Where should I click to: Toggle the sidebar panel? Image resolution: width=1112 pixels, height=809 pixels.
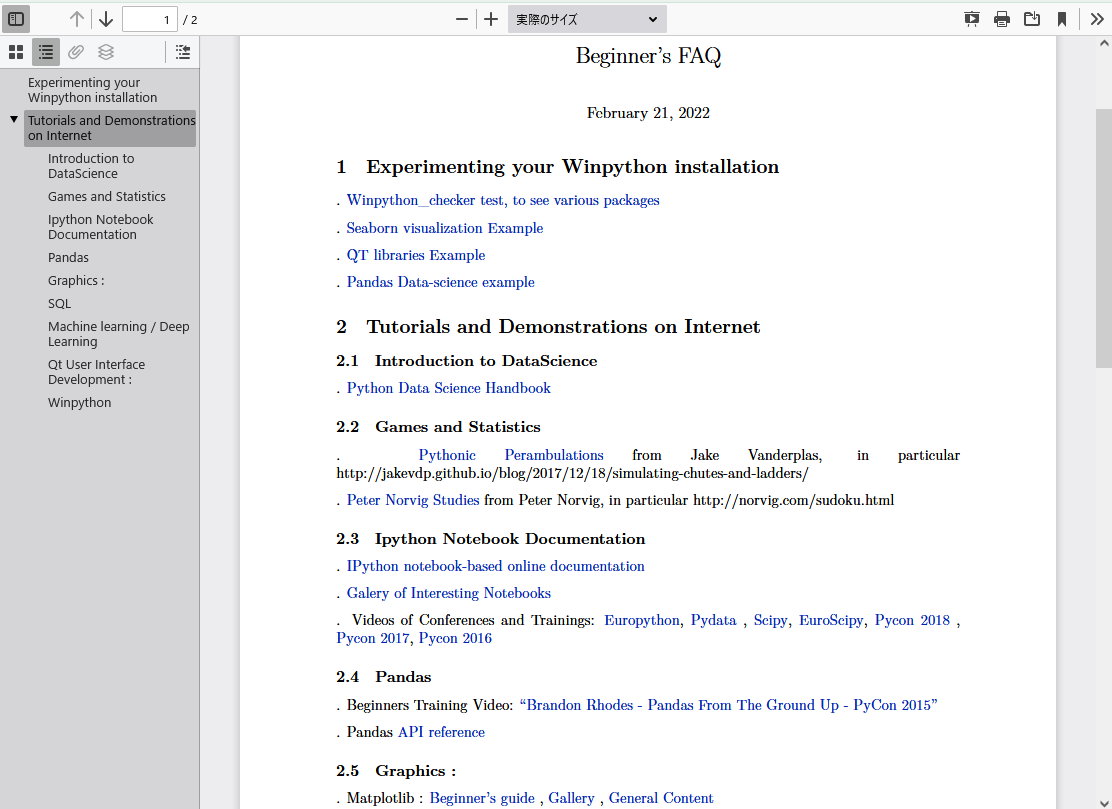[x=14, y=18]
